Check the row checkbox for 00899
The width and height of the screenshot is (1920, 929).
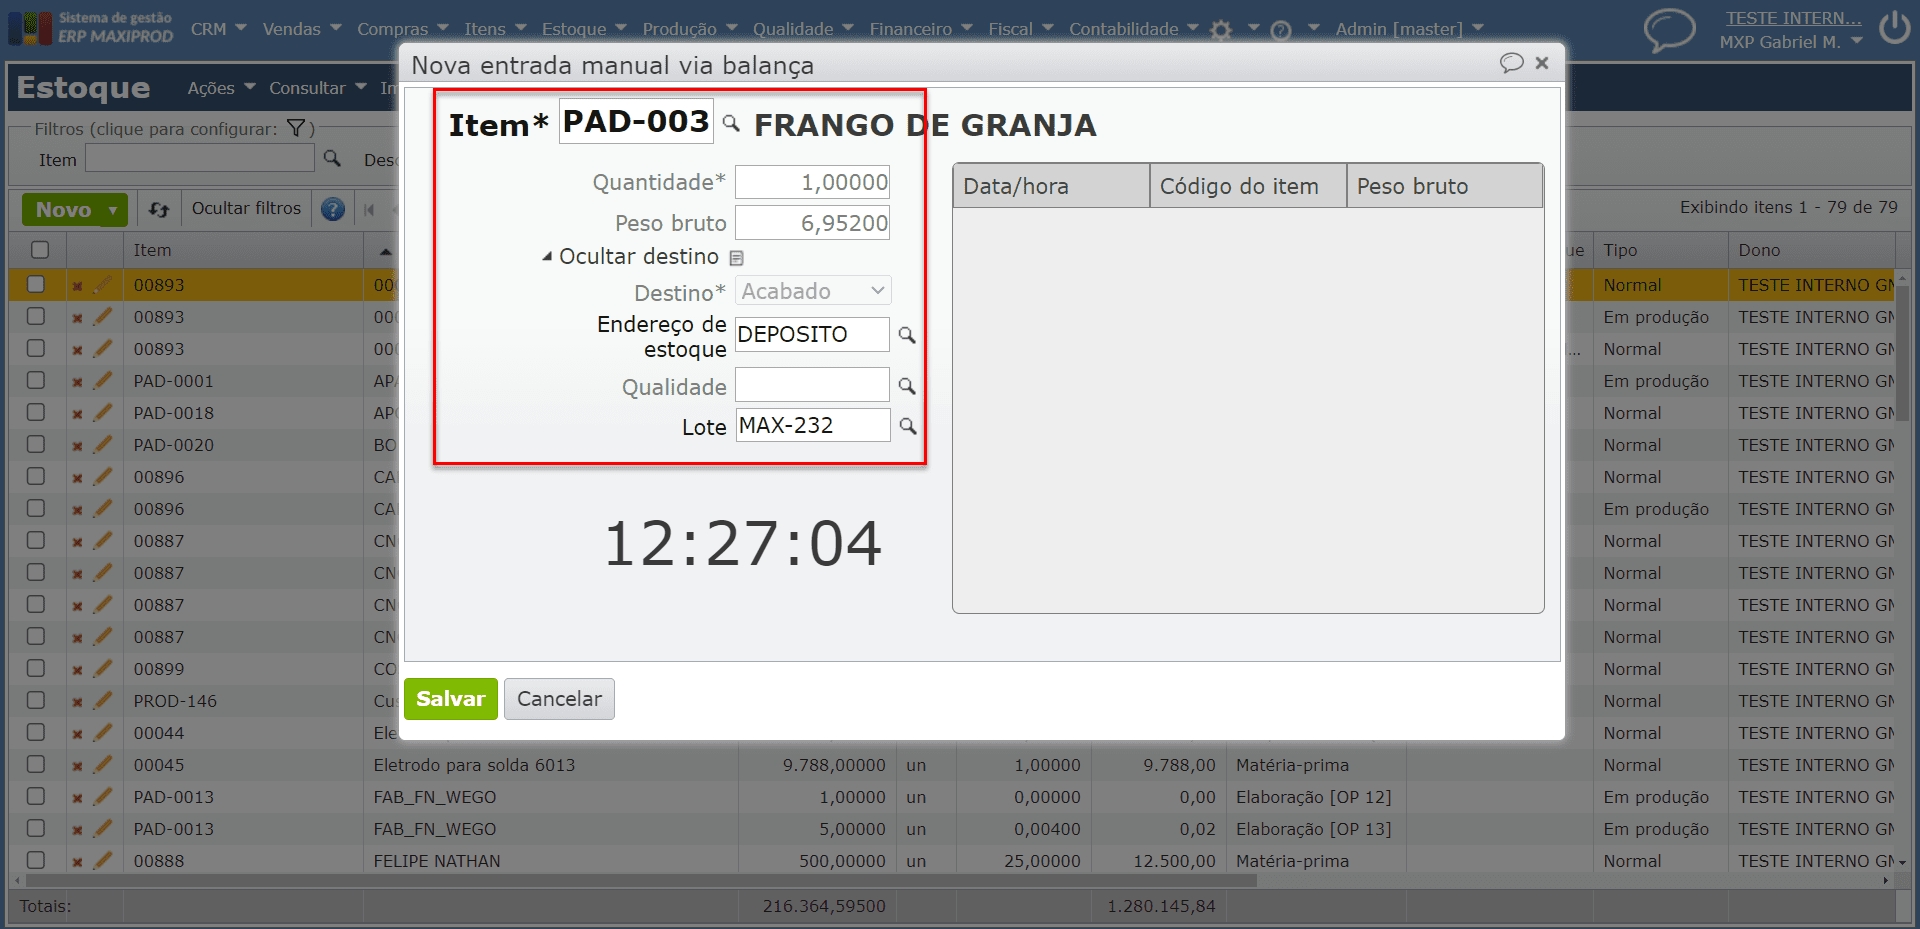(x=36, y=668)
